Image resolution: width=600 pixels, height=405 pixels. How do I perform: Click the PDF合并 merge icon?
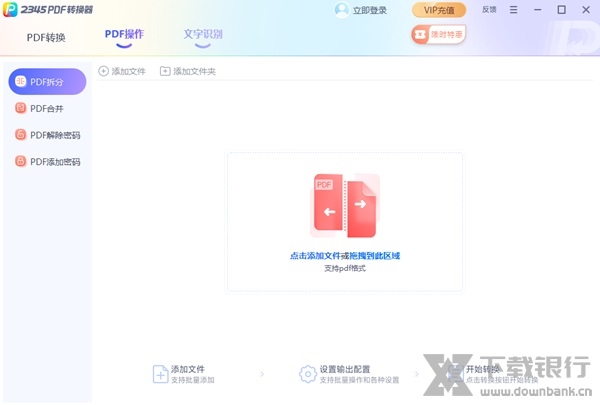pos(20,108)
